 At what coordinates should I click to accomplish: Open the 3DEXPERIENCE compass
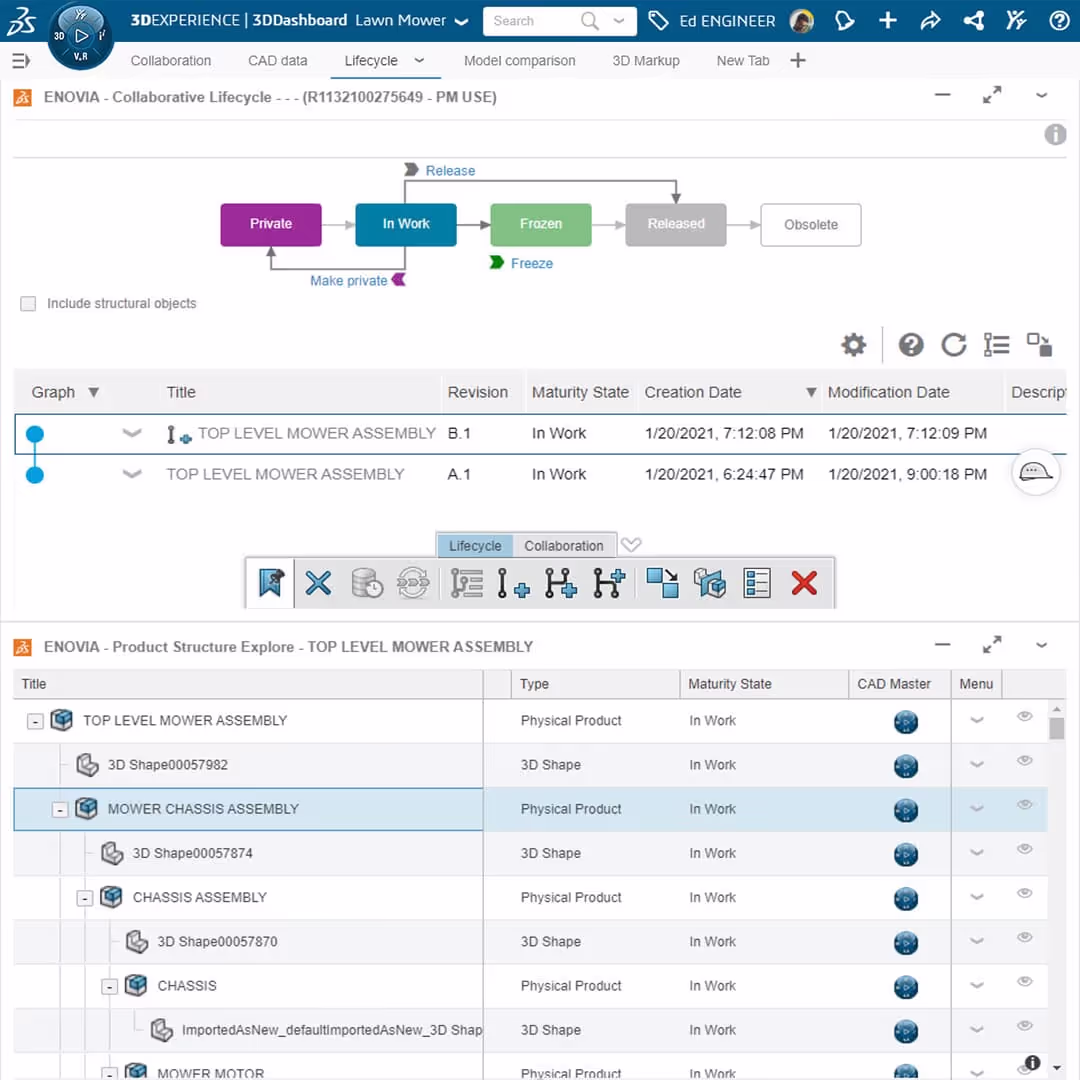(81, 36)
